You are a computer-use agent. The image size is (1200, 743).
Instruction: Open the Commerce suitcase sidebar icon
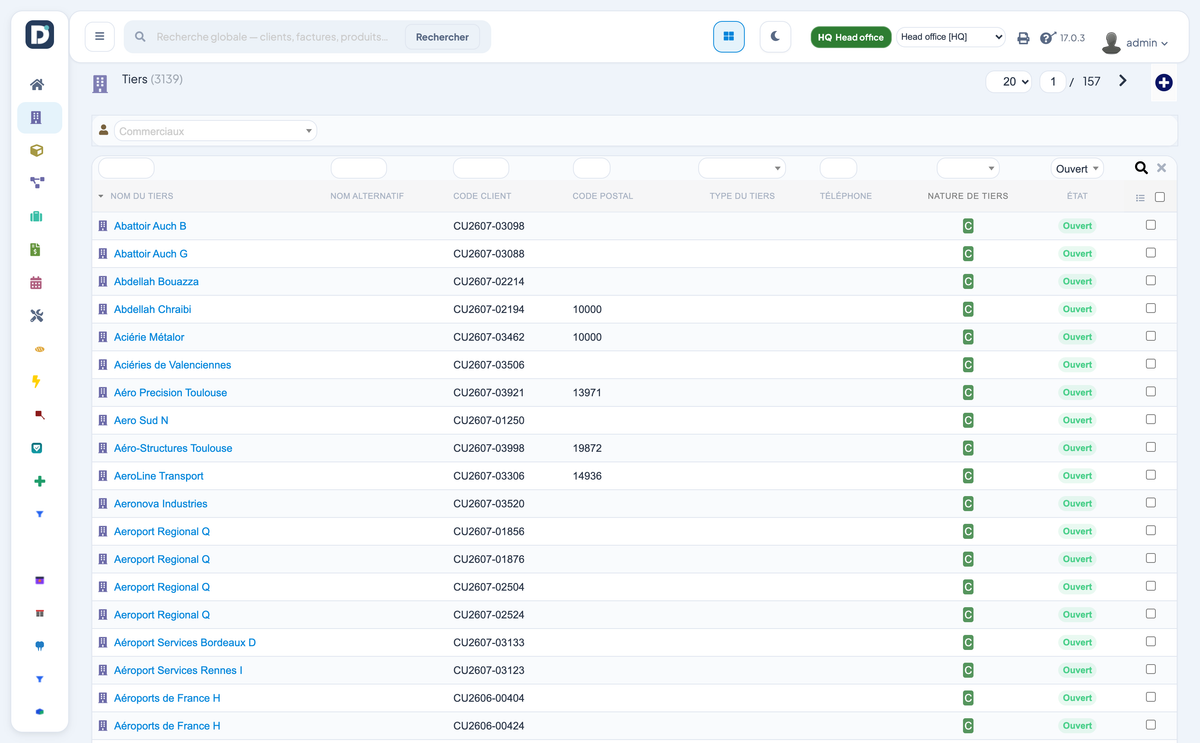click(x=37, y=216)
